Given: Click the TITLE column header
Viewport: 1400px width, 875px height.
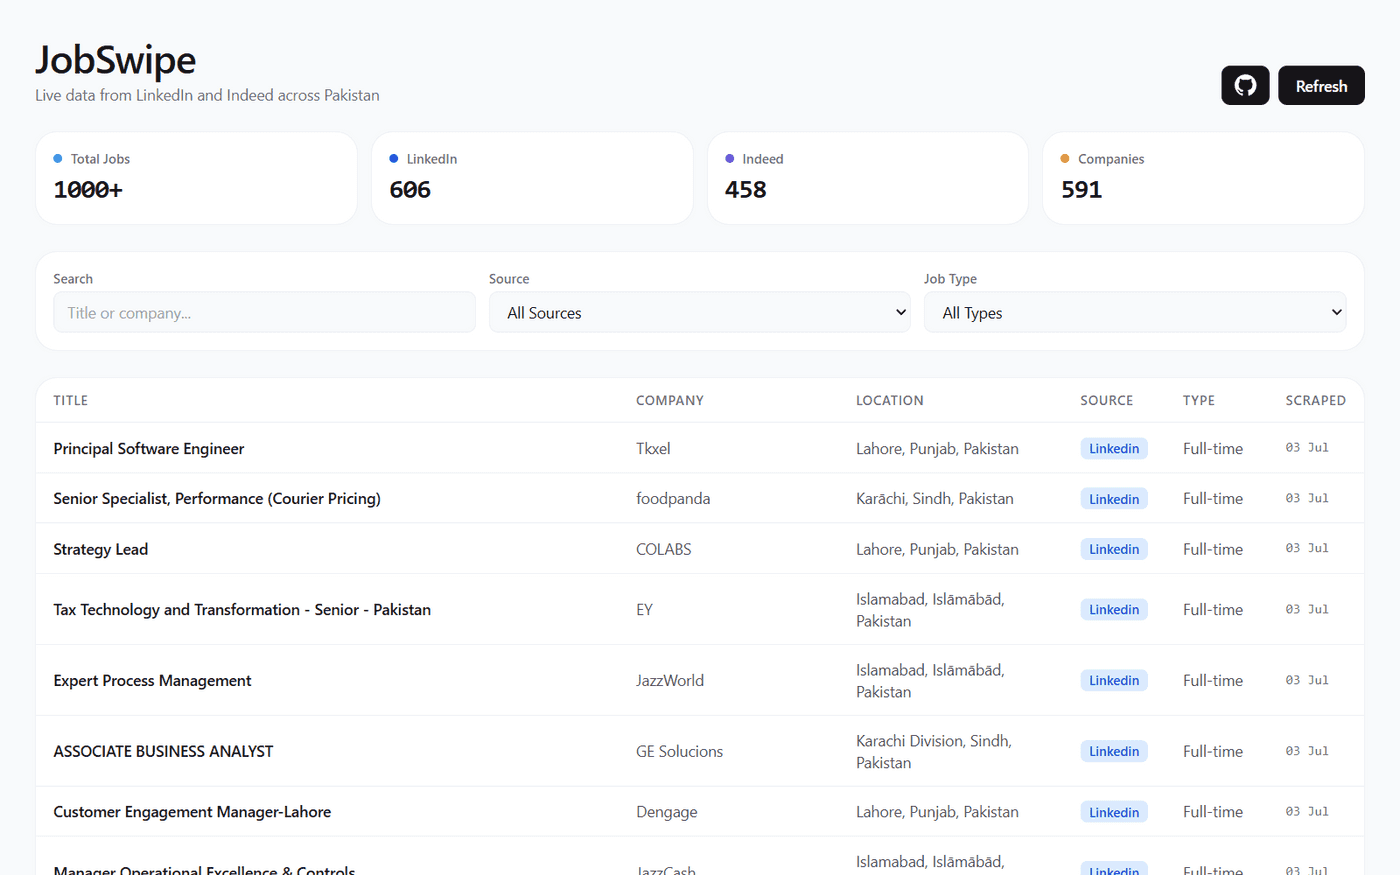Looking at the screenshot, I should [71, 400].
